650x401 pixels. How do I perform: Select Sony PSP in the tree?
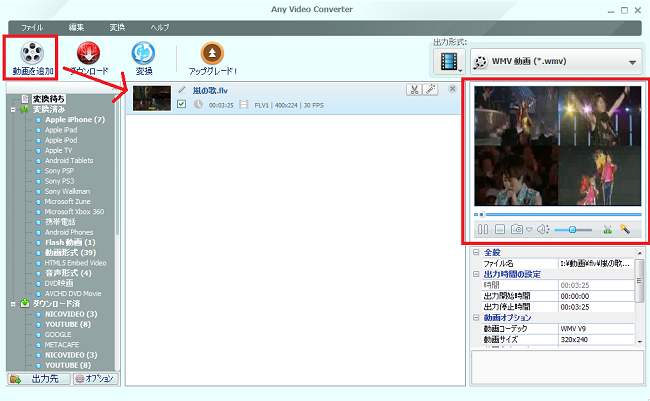click(59, 171)
